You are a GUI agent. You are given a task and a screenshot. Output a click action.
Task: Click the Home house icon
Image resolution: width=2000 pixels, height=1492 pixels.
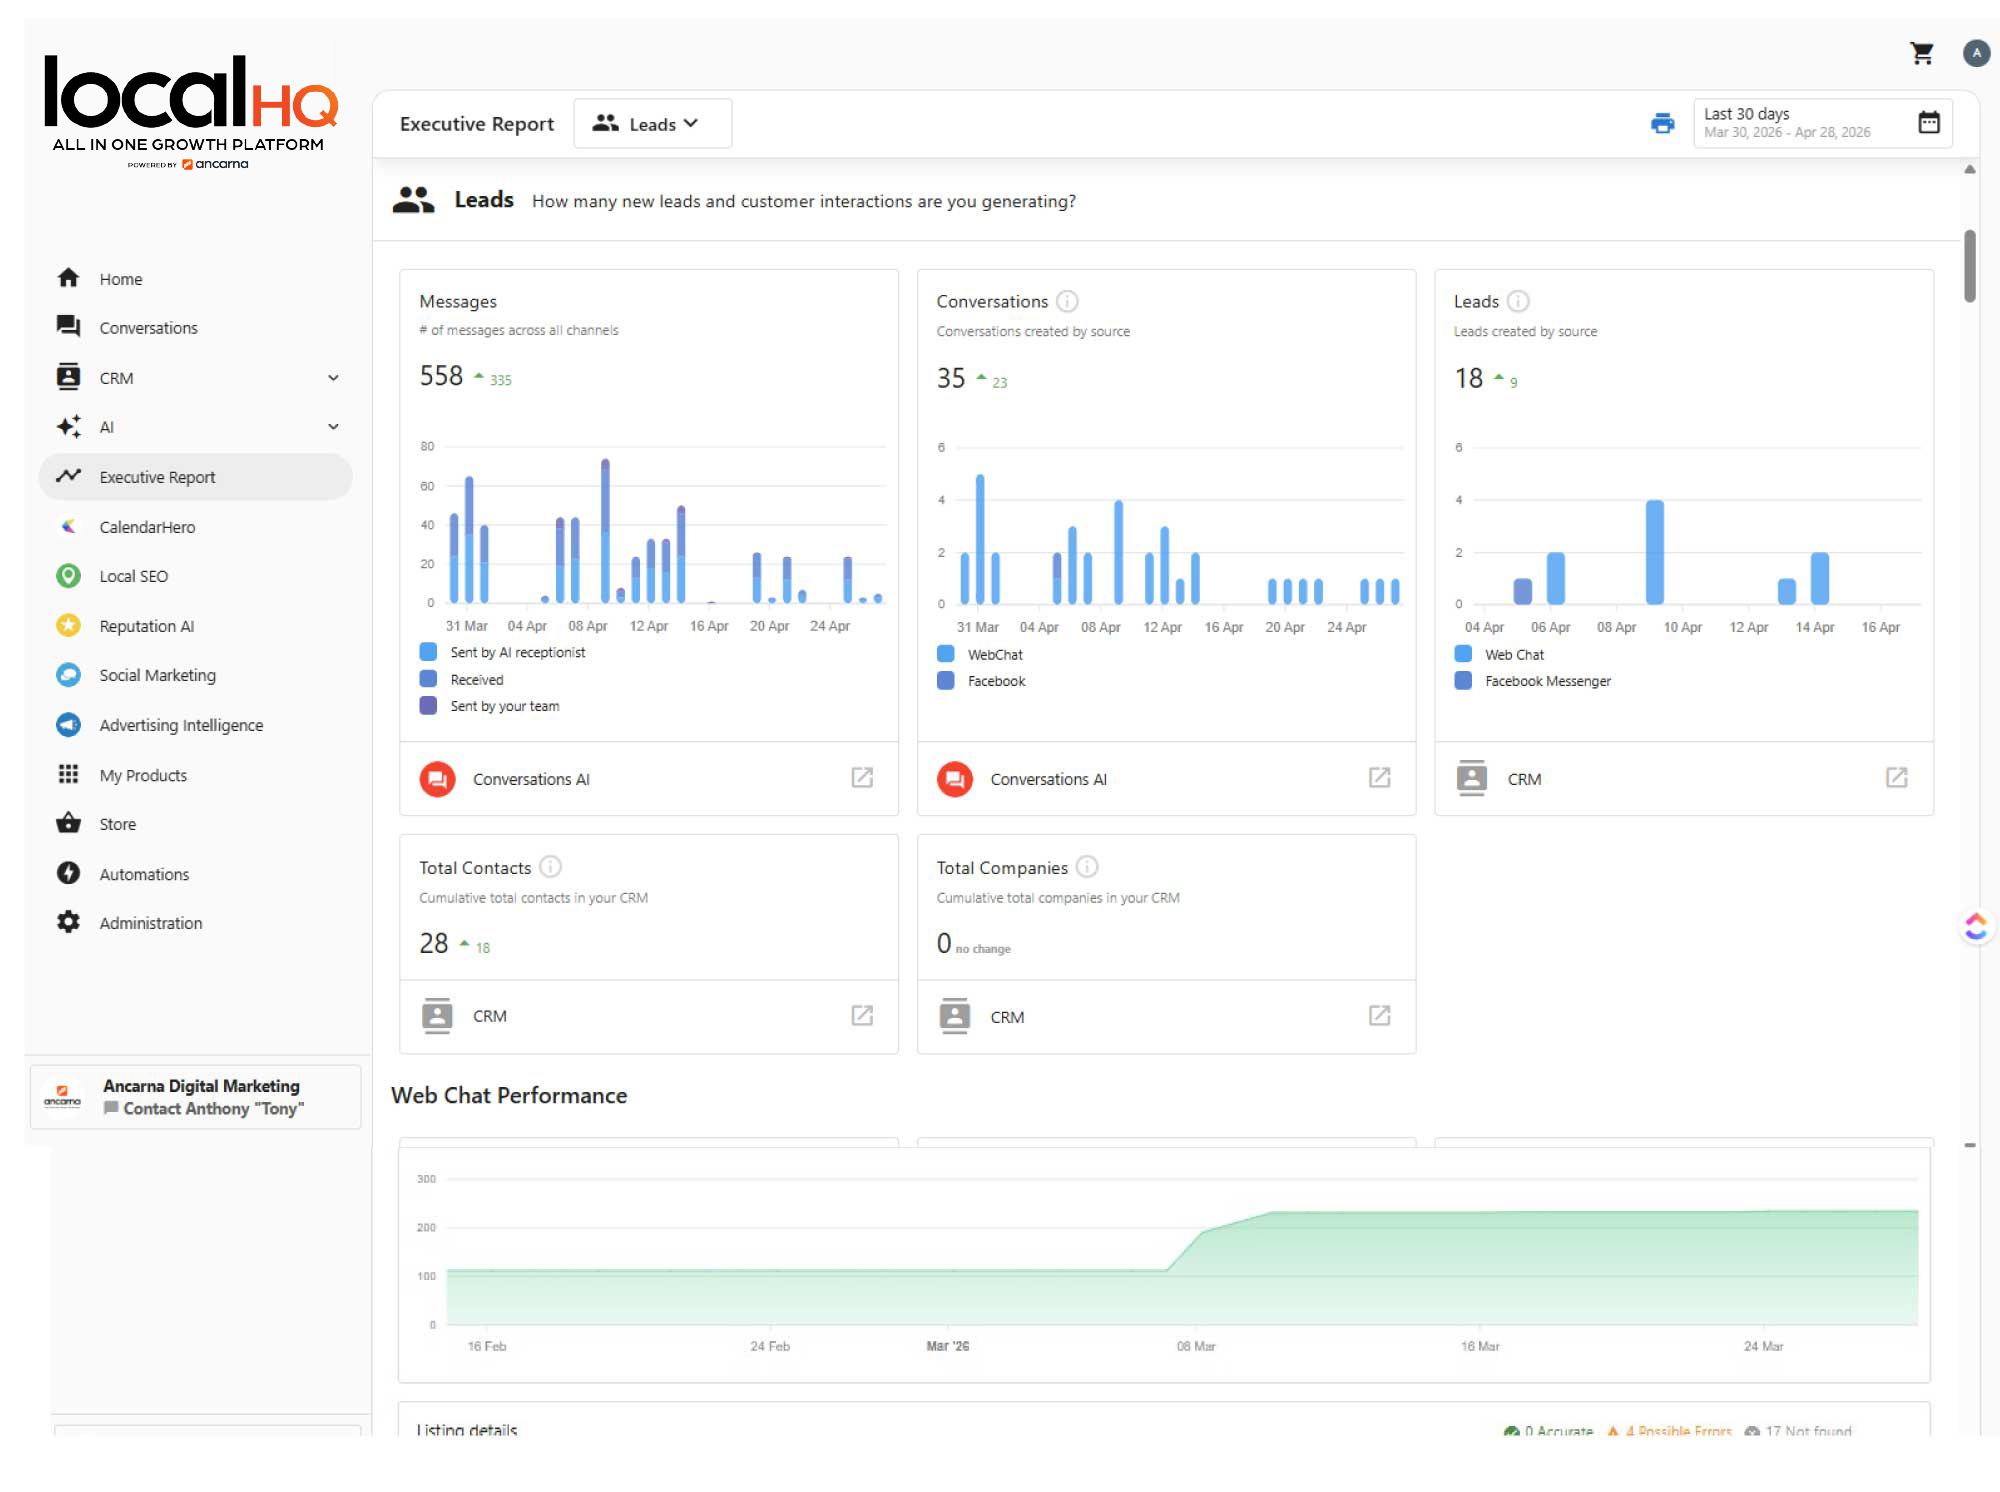(x=68, y=278)
